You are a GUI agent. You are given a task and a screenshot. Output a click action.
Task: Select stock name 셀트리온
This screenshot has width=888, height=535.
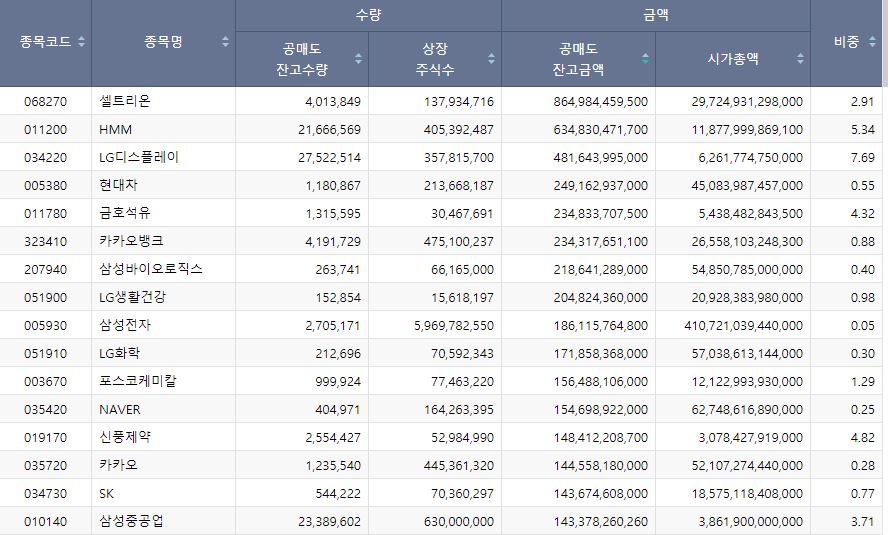click(x=125, y=101)
